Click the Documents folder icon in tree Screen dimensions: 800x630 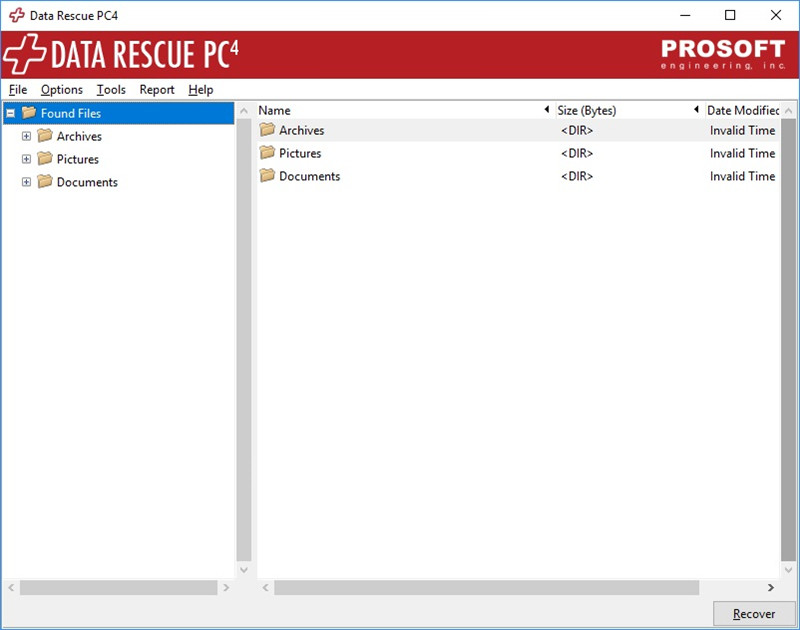(x=45, y=182)
